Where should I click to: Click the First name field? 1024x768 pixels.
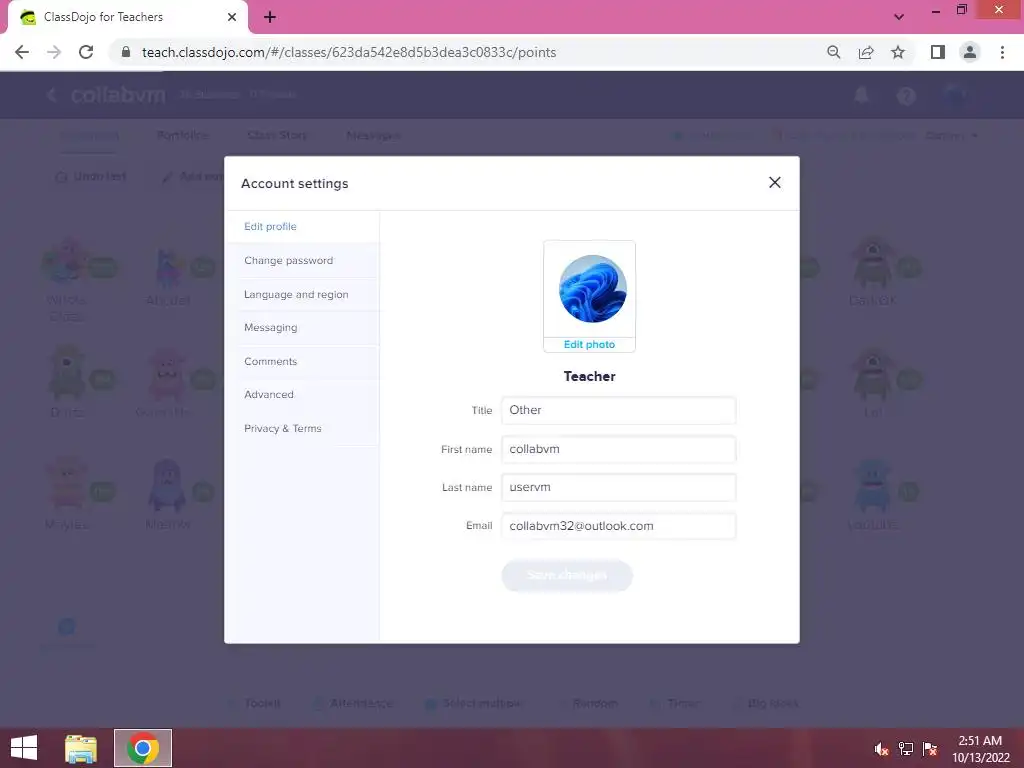618,449
